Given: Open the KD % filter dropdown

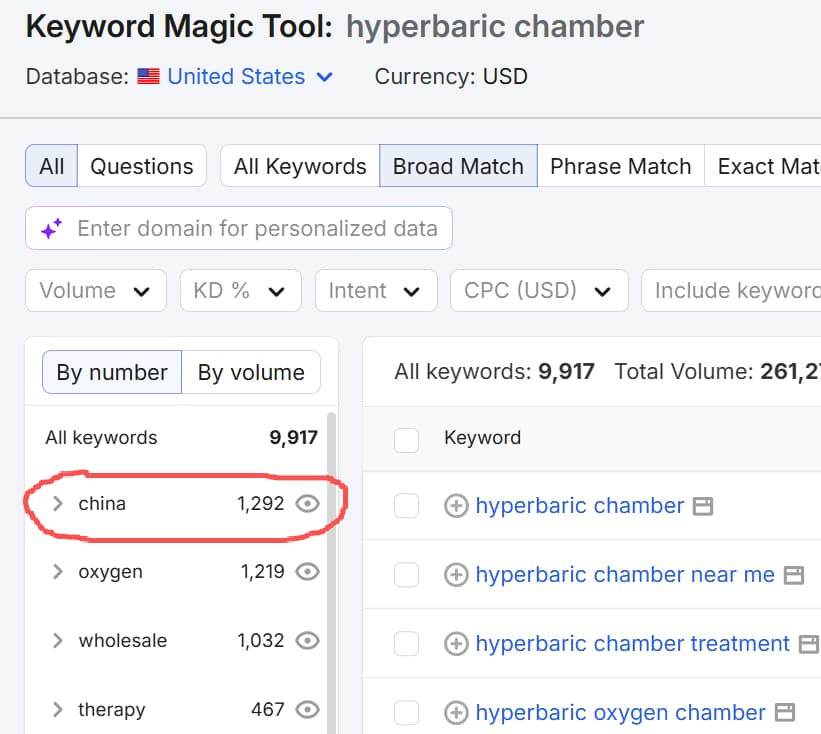Looking at the screenshot, I should tap(240, 291).
